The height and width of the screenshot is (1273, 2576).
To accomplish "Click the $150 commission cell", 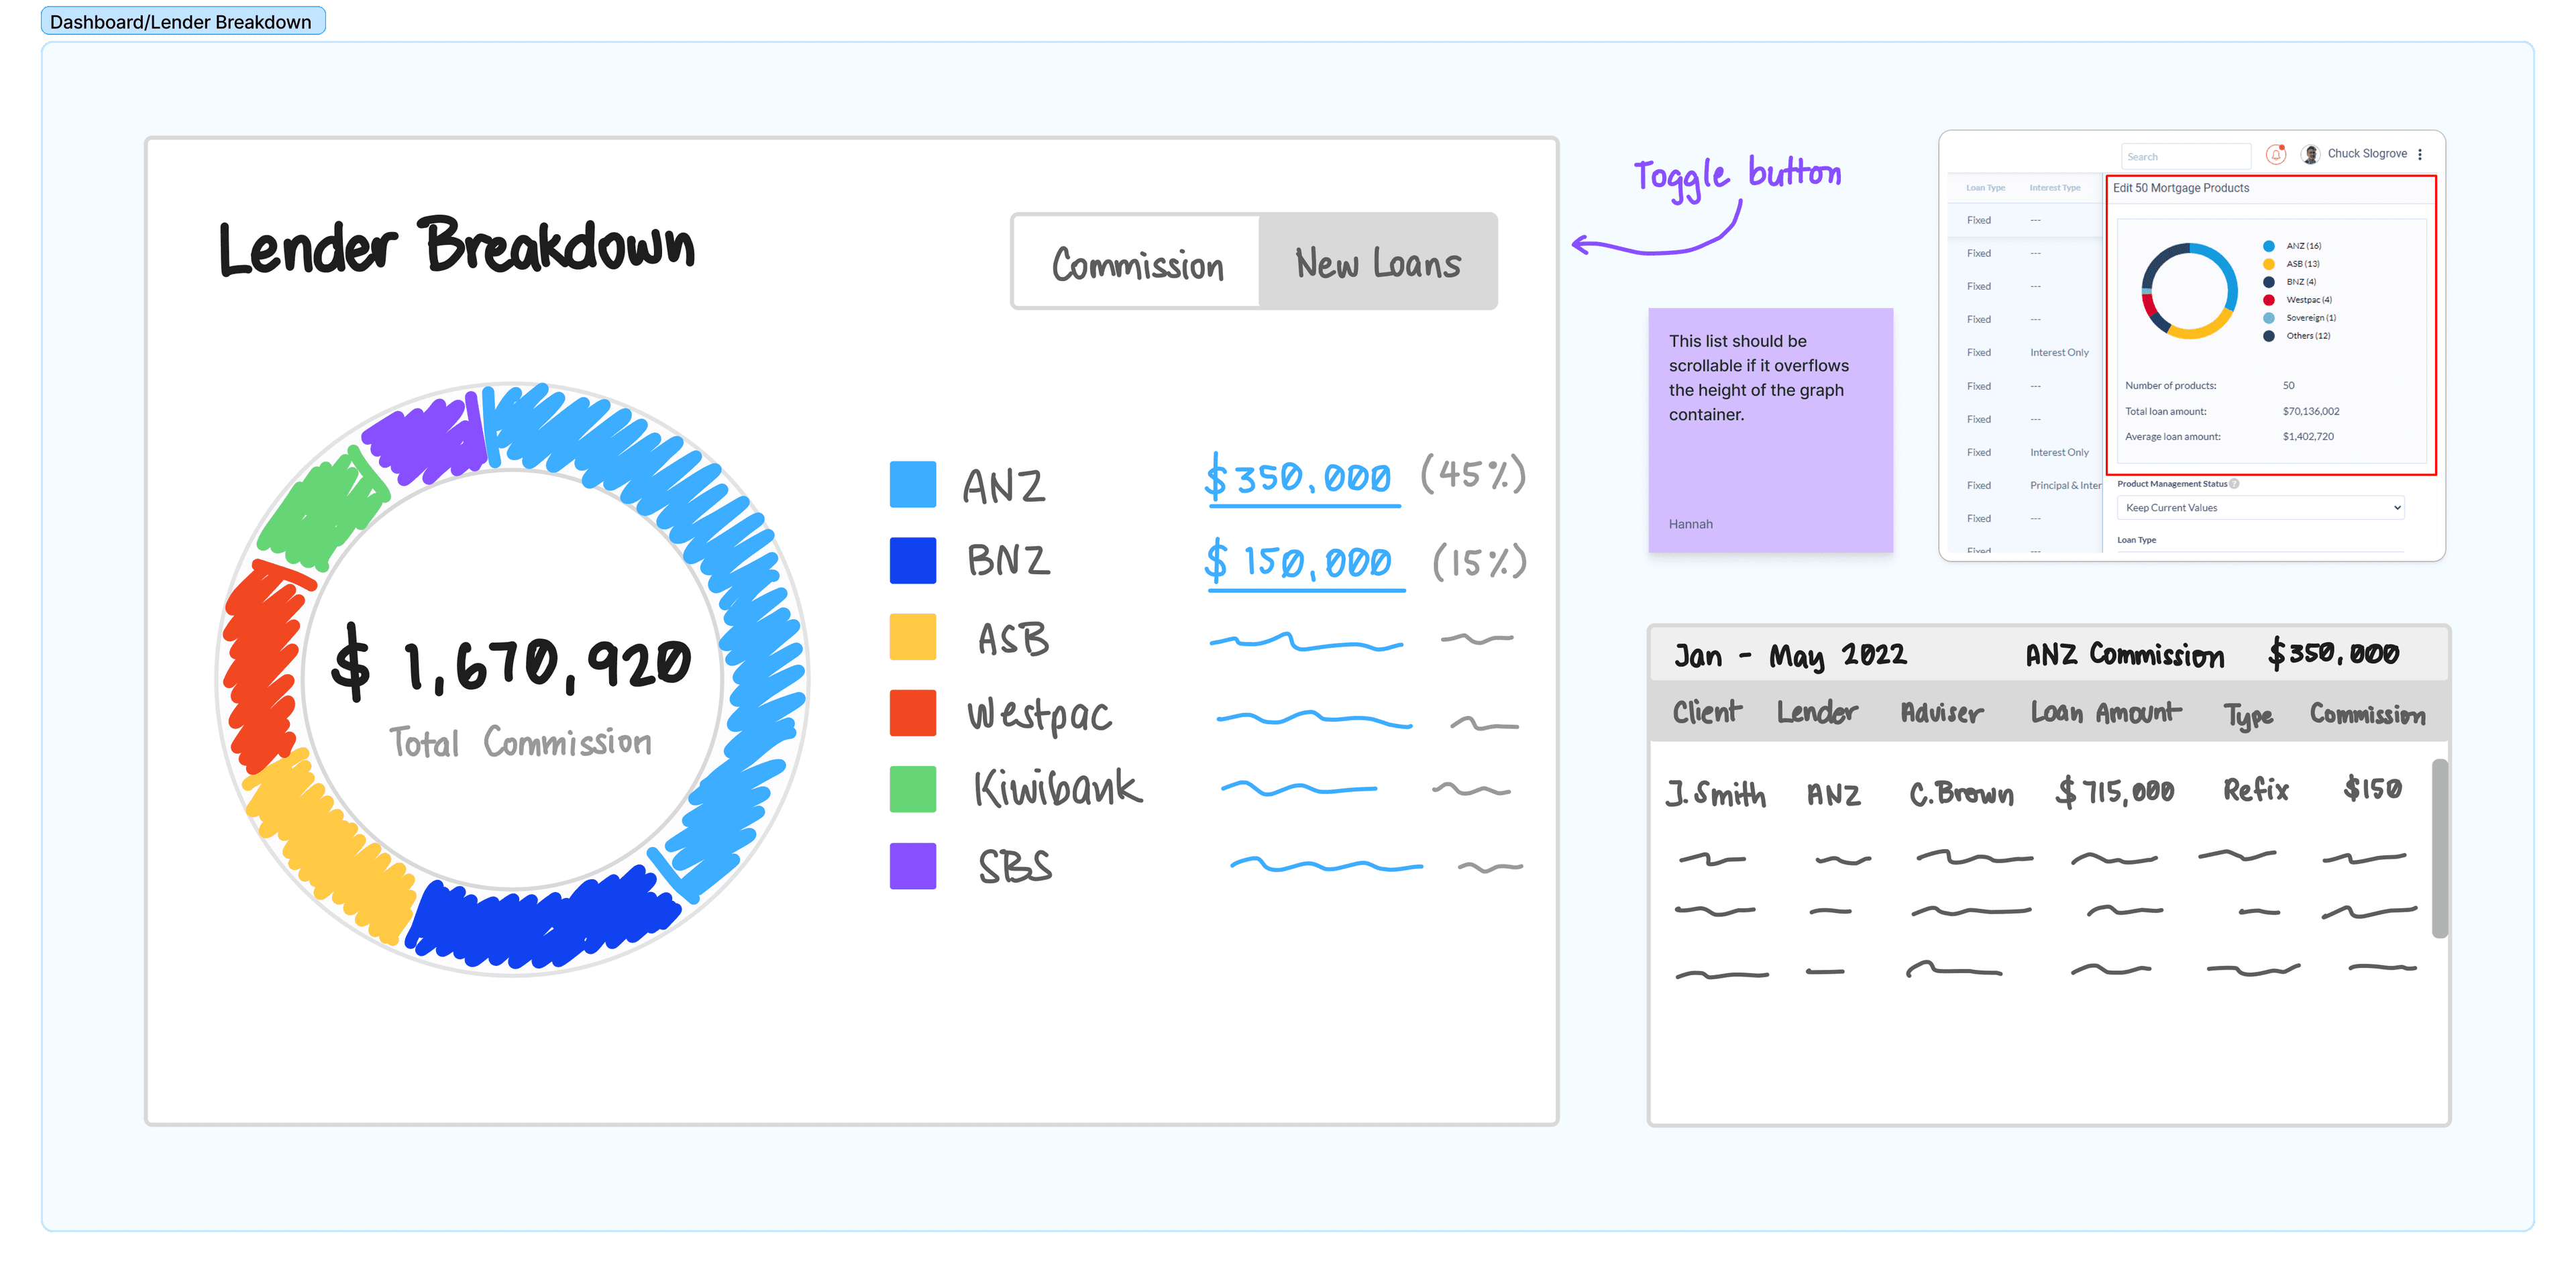I will click(x=2372, y=788).
